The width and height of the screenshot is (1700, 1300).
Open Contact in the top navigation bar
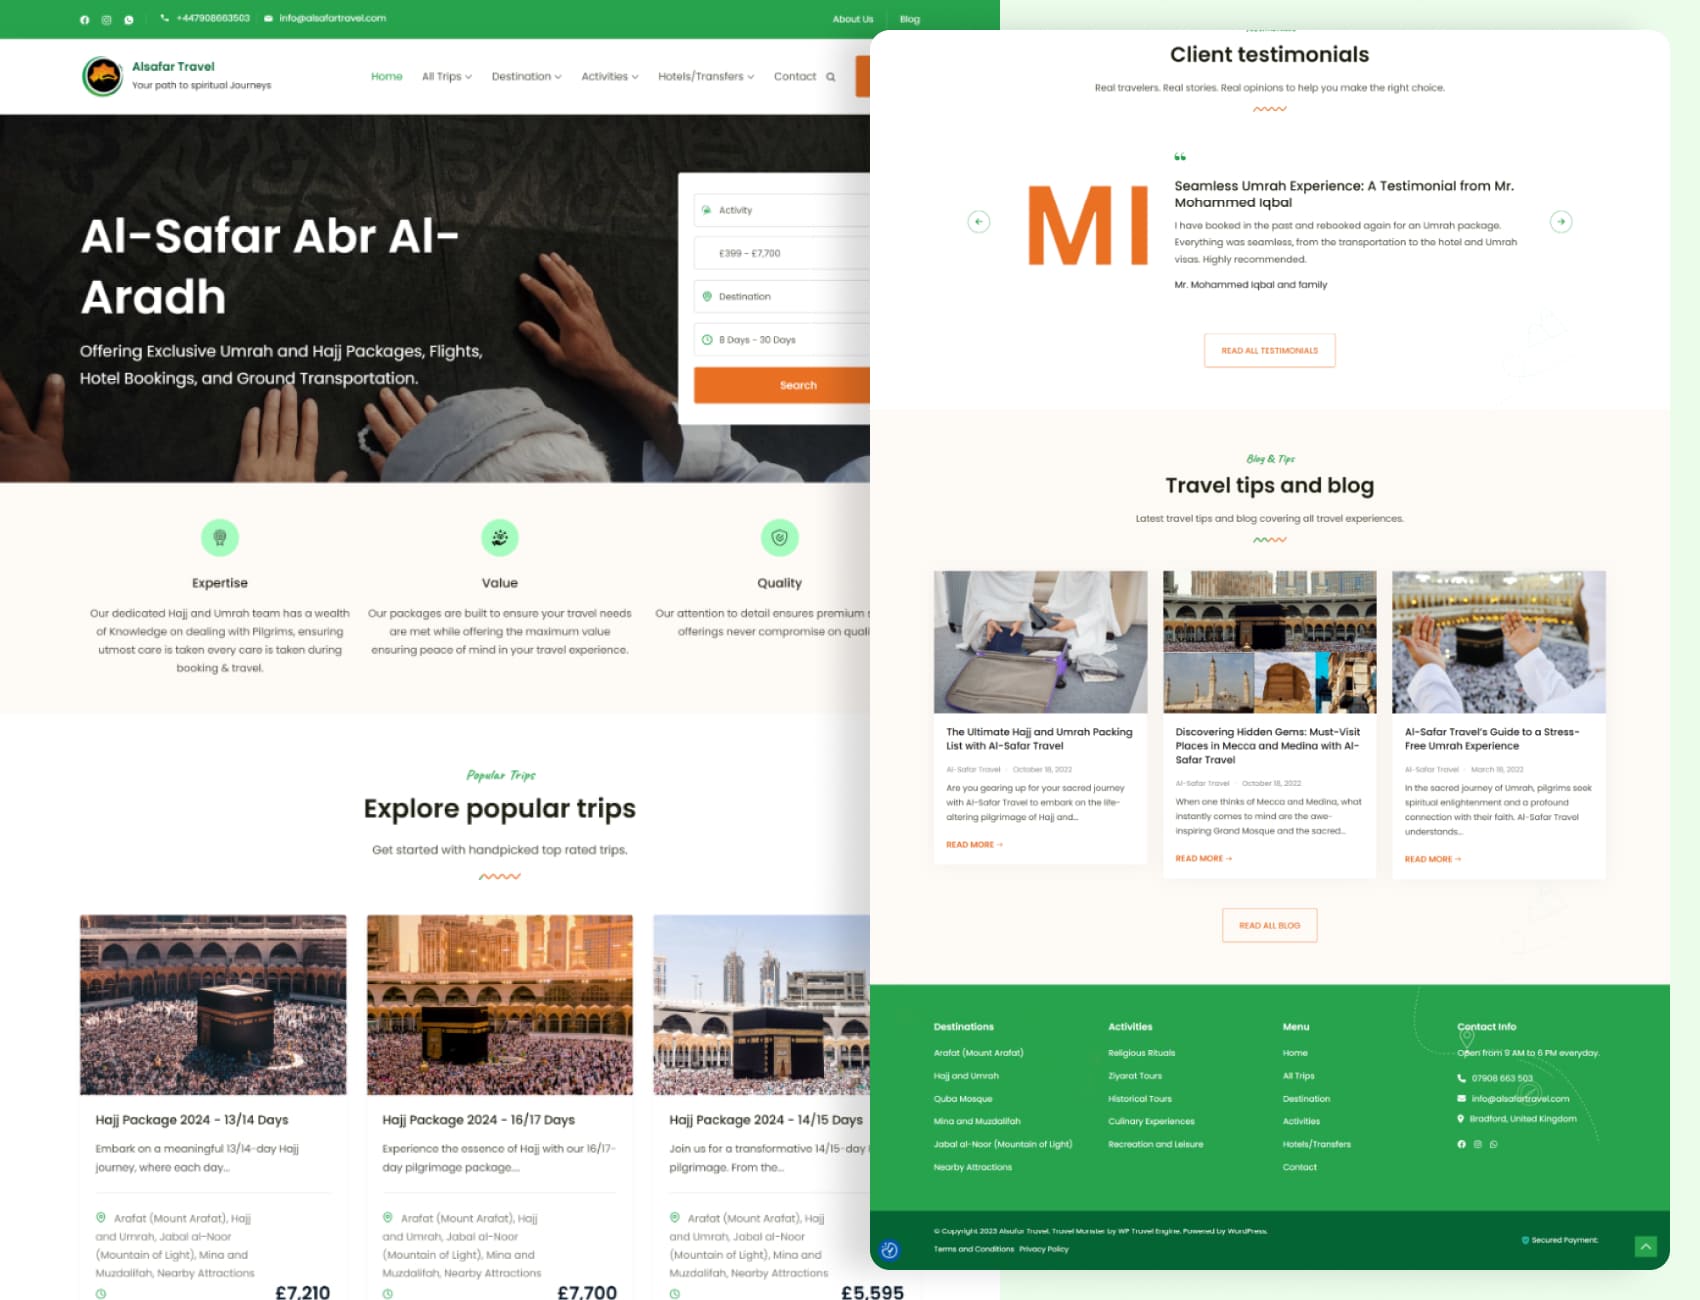pyautogui.click(x=795, y=77)
